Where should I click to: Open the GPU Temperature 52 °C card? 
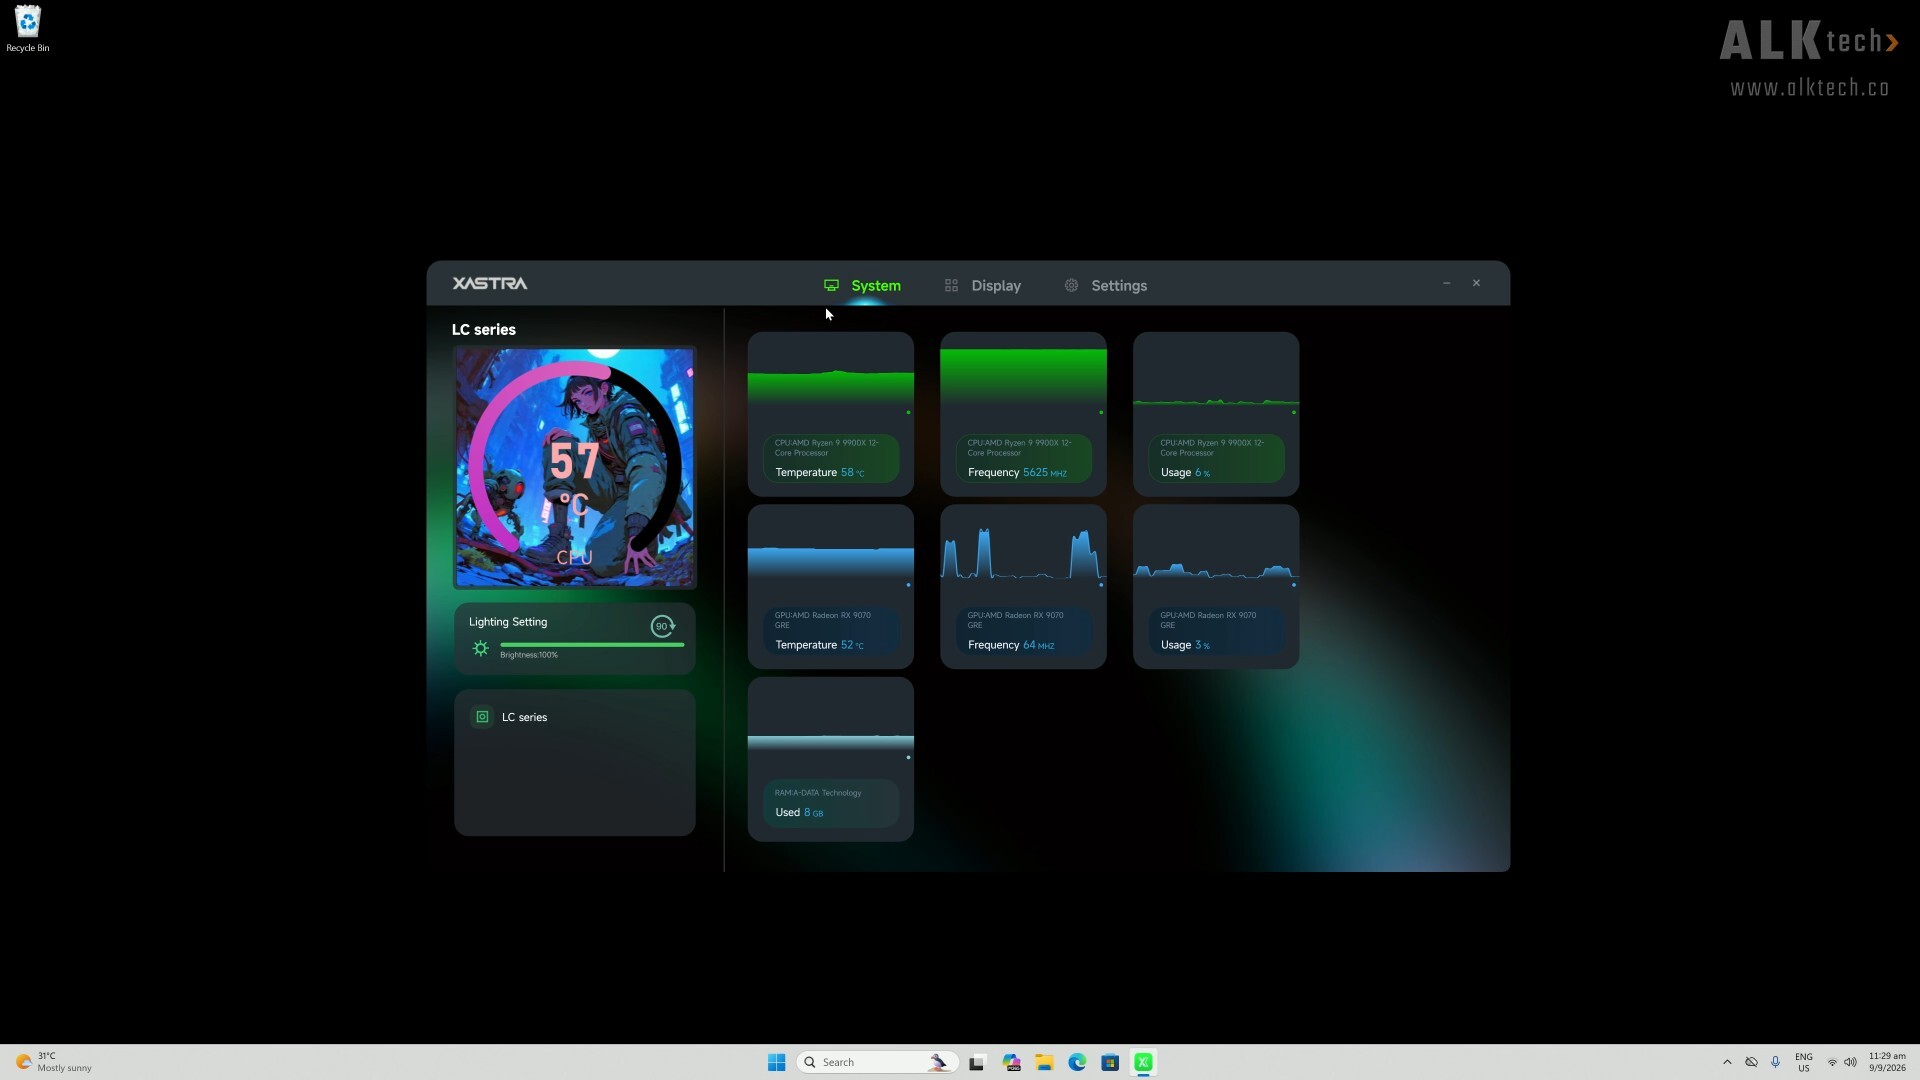point(831,587)
